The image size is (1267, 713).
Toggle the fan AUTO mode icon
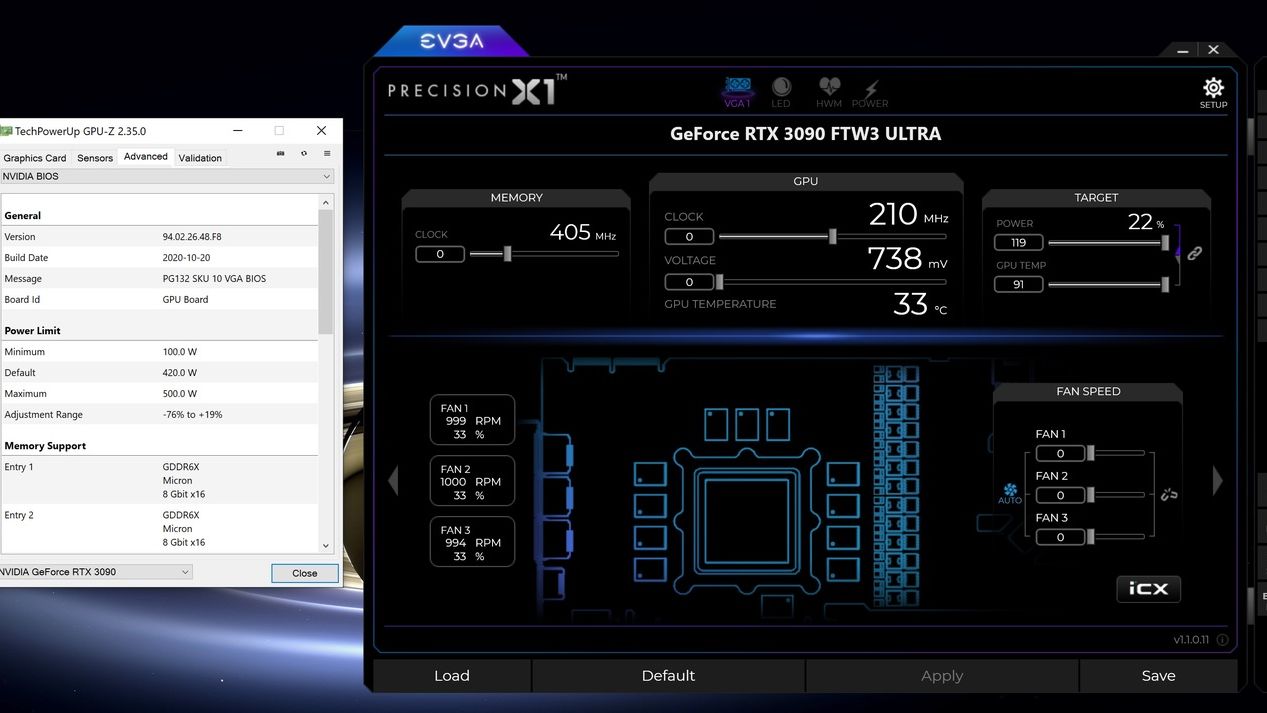pyautogui.click(x=1010, y=493)
